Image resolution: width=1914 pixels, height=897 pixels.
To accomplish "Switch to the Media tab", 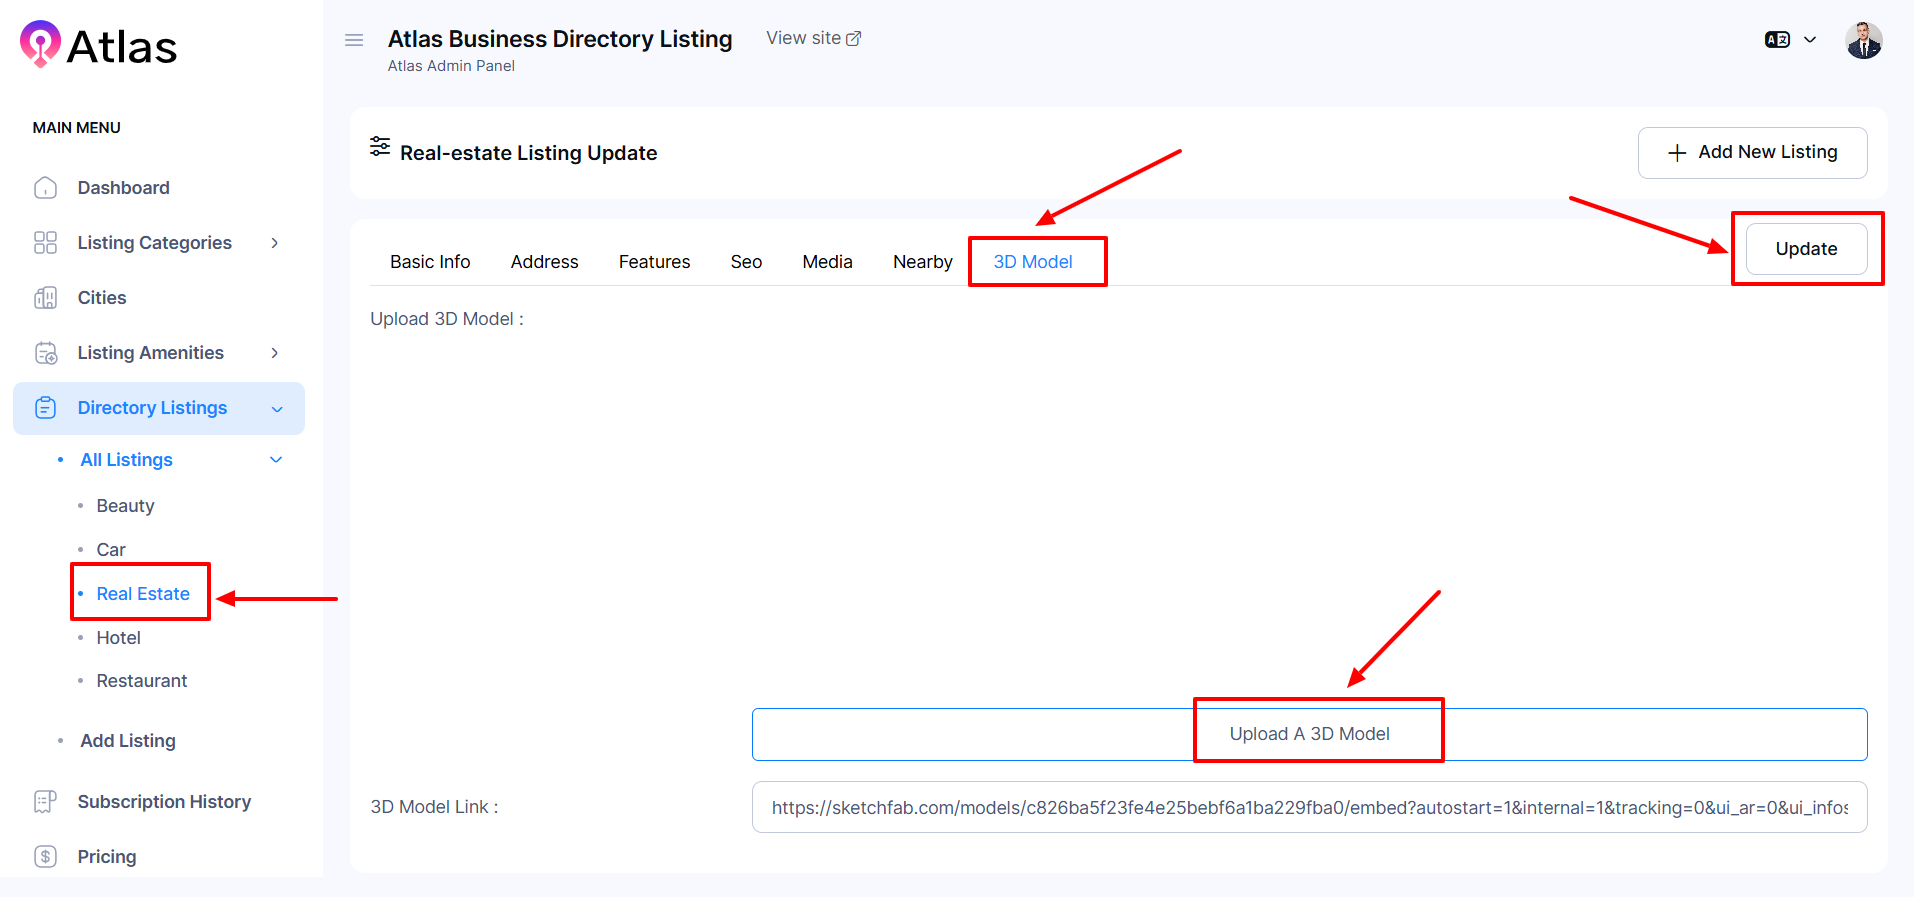I will pyautogui.click(x=827, y=262).
